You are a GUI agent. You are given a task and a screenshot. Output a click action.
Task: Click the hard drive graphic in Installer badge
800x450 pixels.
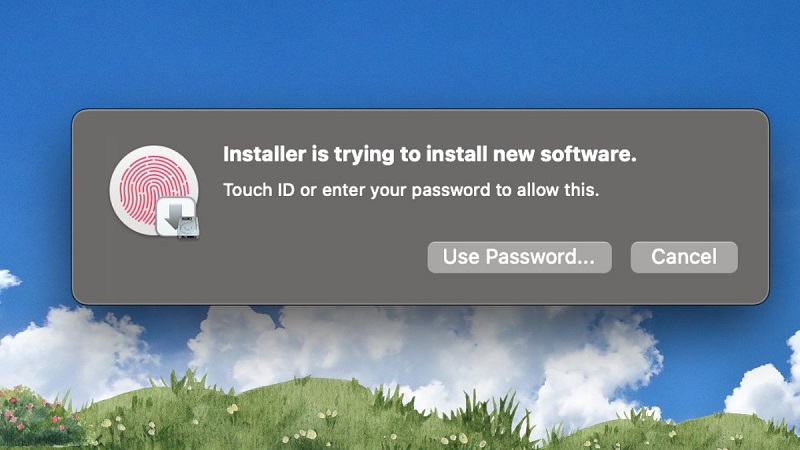pyautogui.click(x=189, y=227)
